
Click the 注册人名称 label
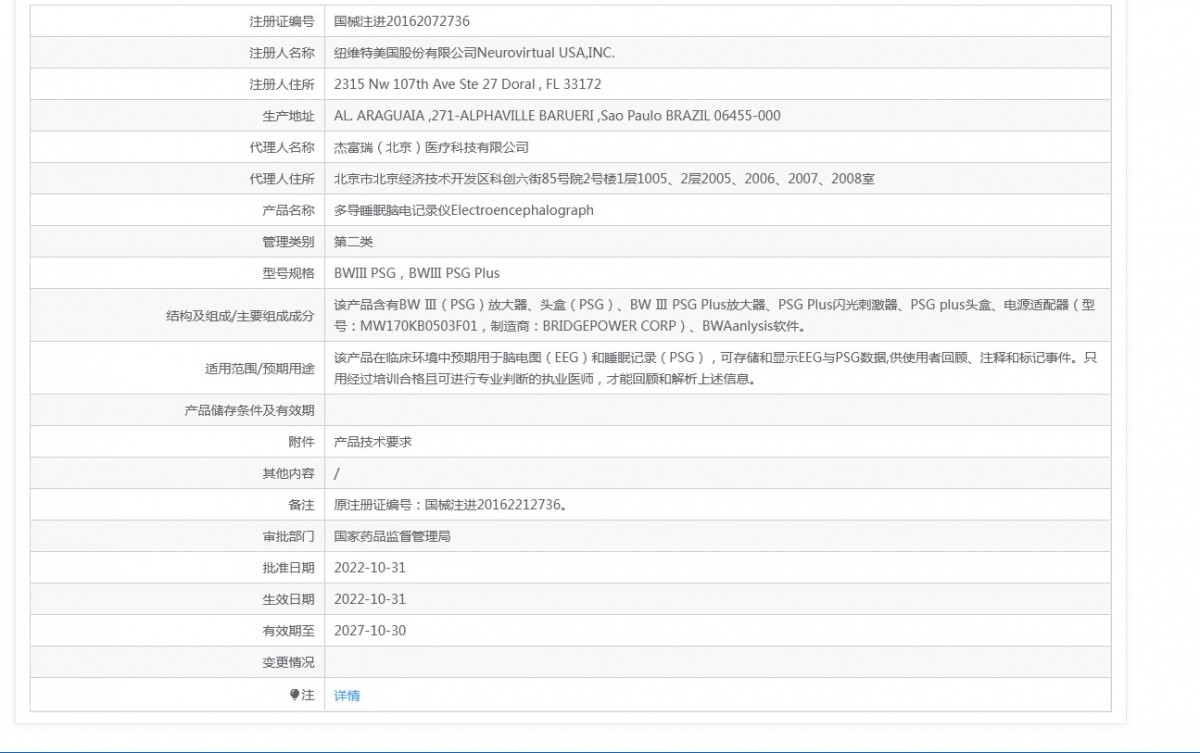pos(282,53)
